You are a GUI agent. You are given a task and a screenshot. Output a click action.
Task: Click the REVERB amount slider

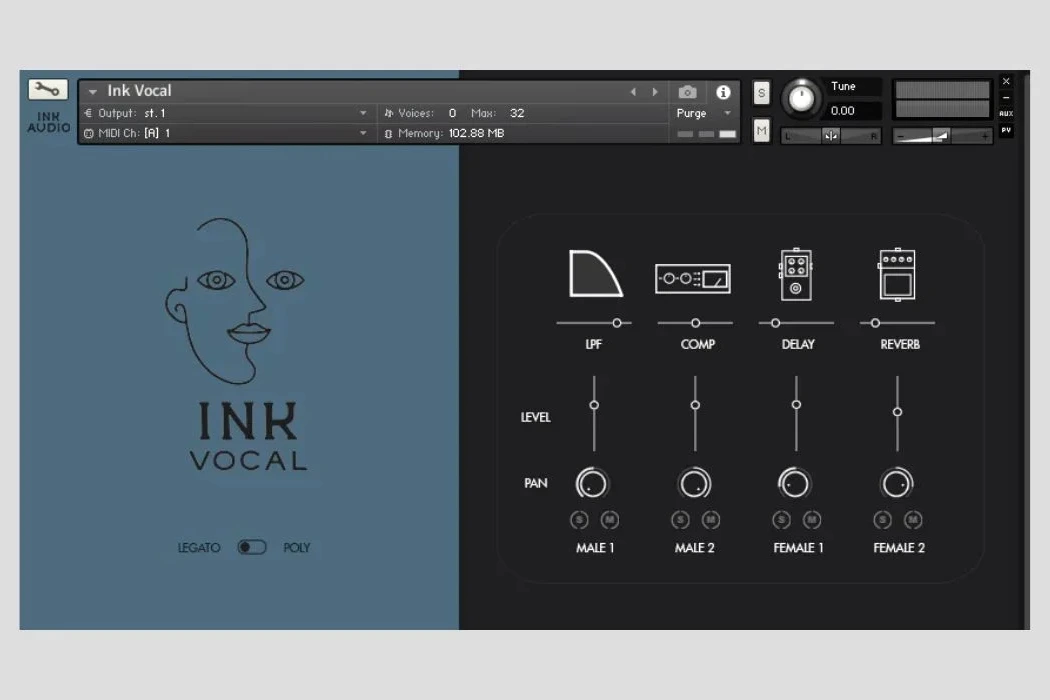897,323
